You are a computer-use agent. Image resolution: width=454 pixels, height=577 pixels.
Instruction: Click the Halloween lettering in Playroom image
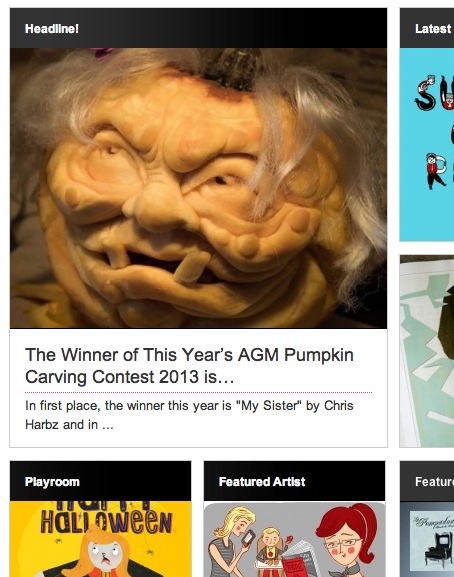pos(106,522)
